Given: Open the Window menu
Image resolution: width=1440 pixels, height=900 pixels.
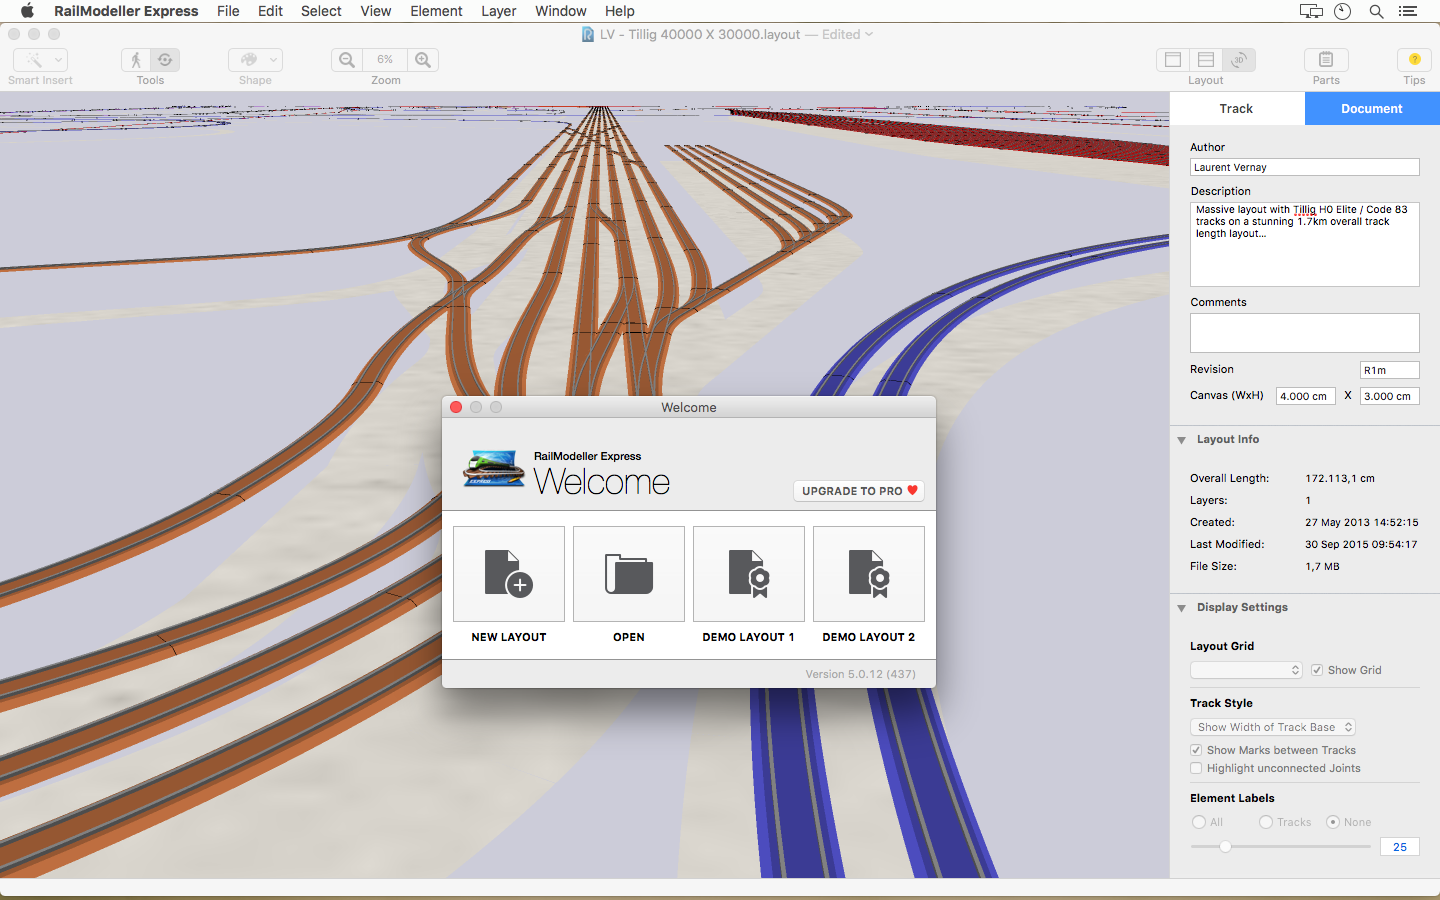Looking at the screenshot, I should coord(560,11).
